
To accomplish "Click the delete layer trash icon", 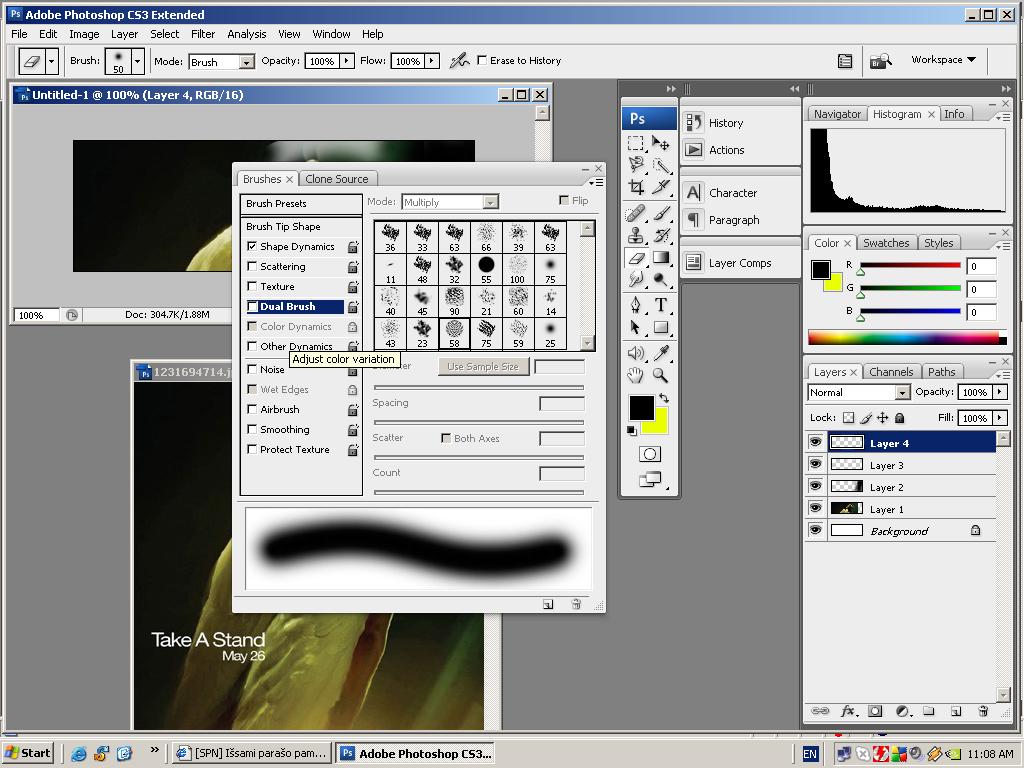I will (983, 711).
